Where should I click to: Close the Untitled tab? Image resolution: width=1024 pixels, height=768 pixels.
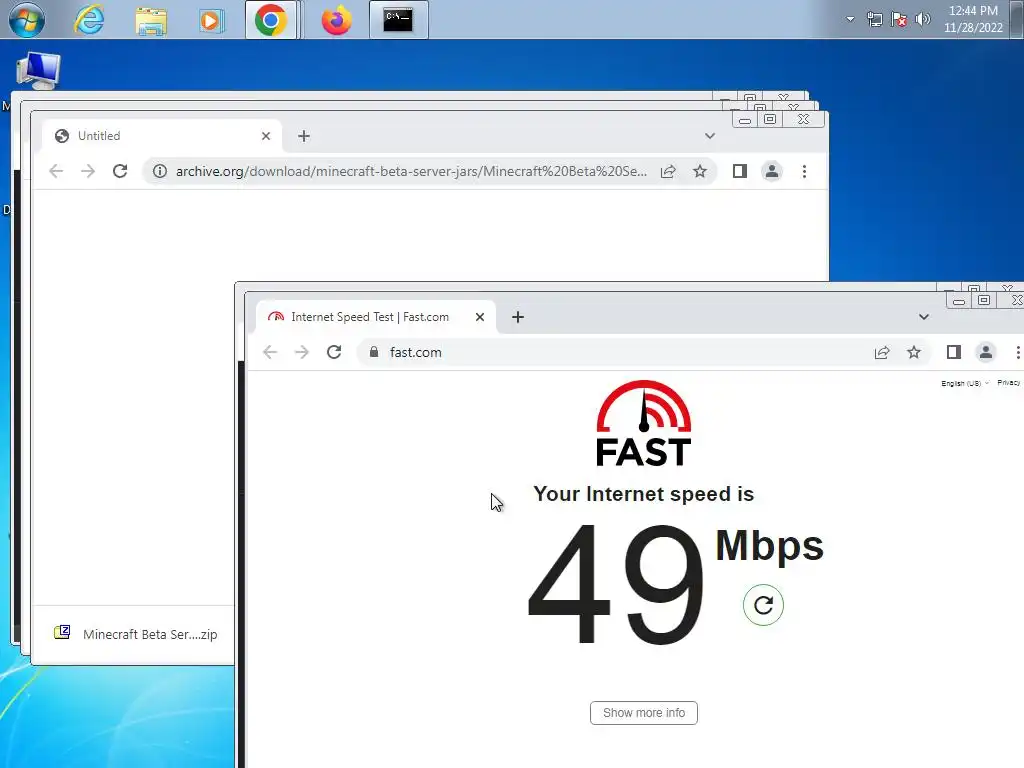click(x=265, y=136)
